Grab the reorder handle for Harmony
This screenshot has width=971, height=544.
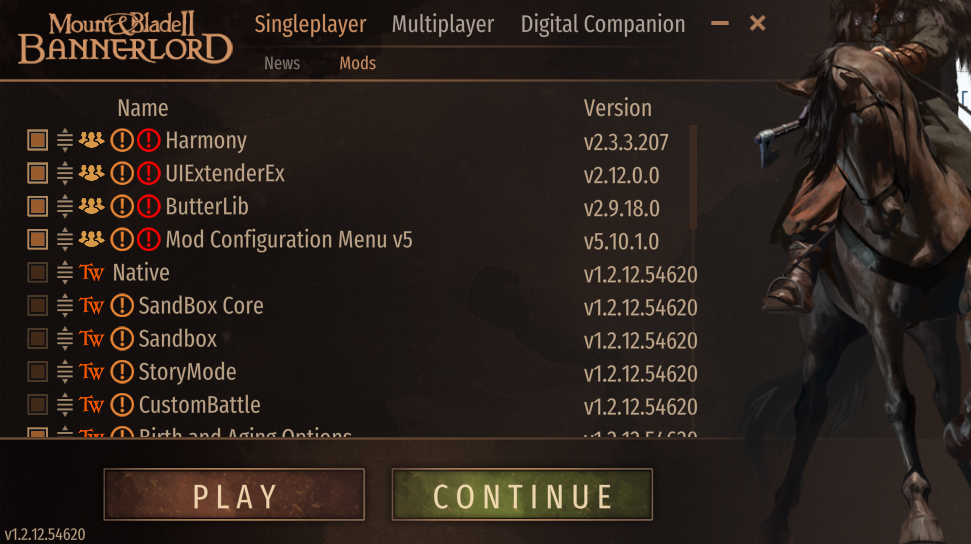coord(64,141)
